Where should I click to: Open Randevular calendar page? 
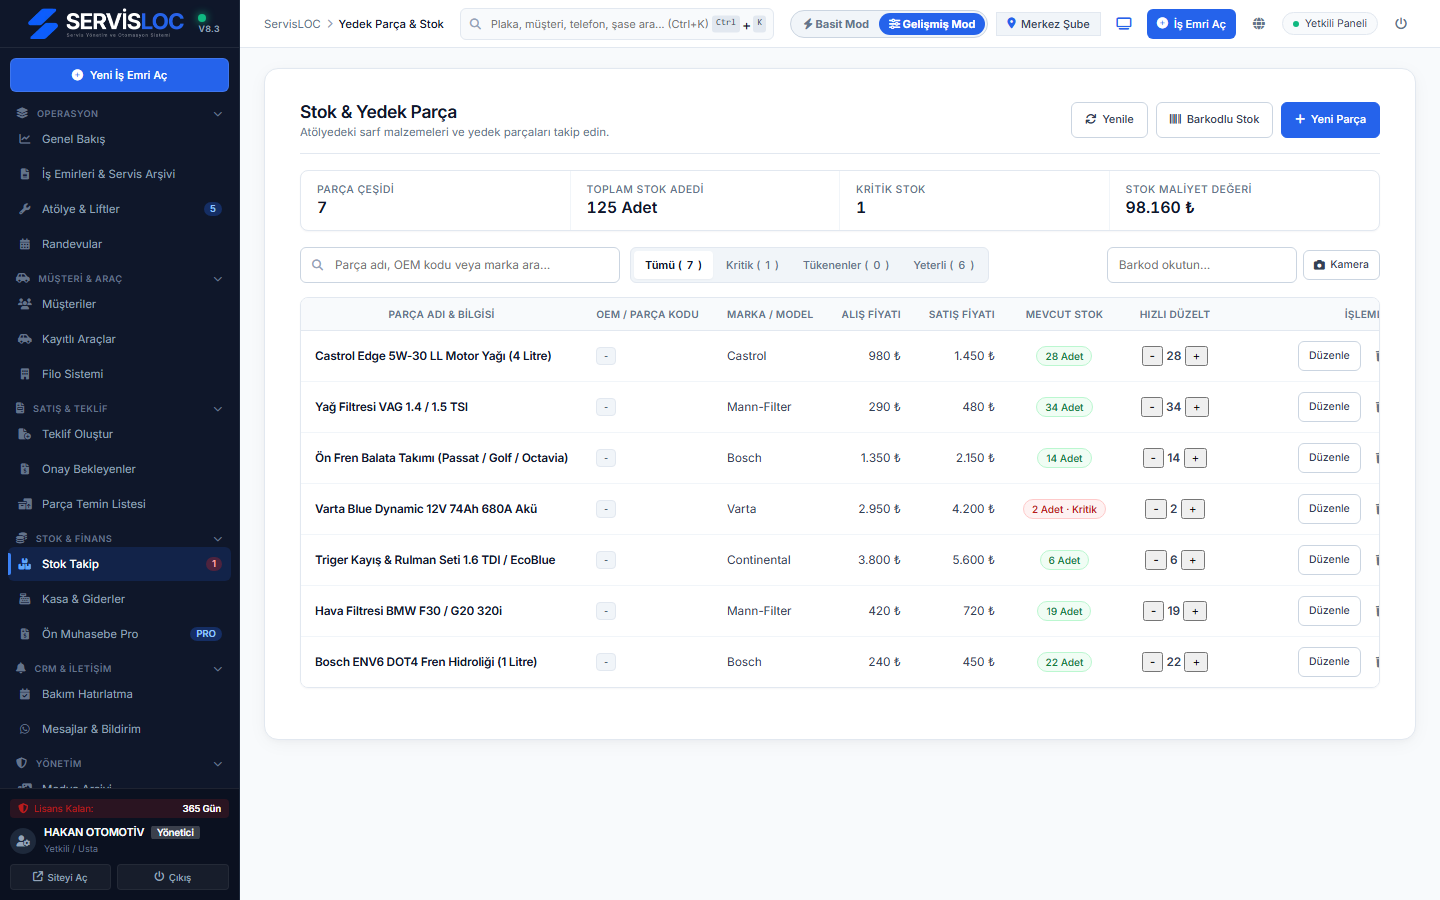pos(120,244)
